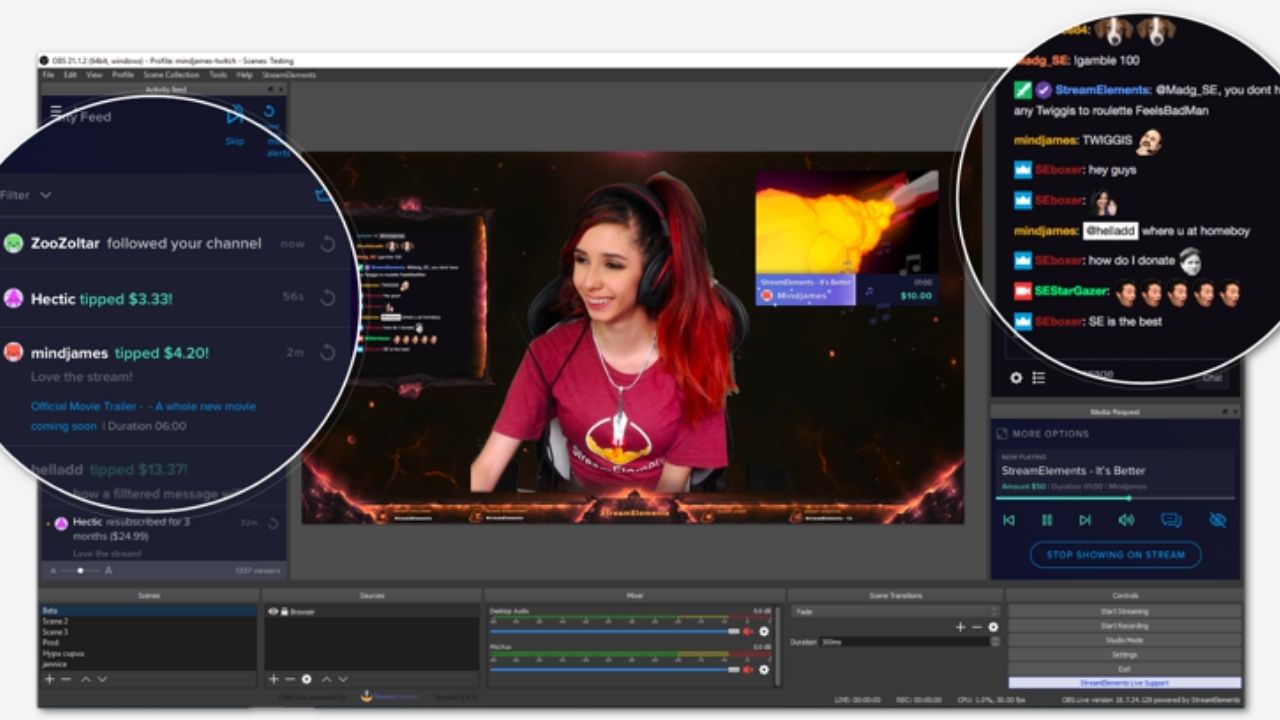Replay the Hectic $3.33 tip alert
The height and width of the screenshot is (720, 1280).
[x=327, y=298]
